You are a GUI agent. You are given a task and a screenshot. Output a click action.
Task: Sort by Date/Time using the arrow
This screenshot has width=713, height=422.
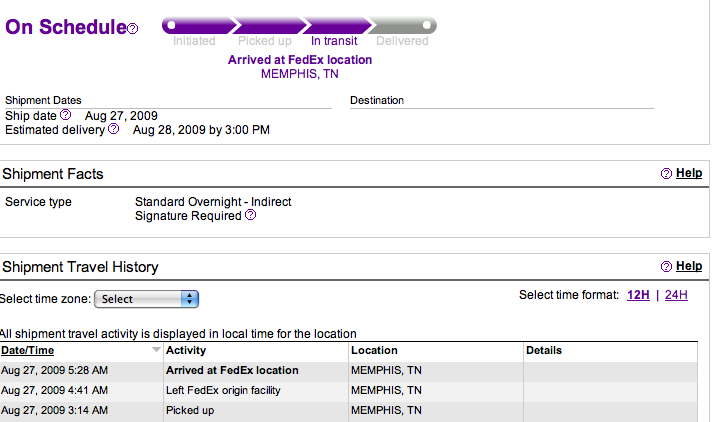click(155, 351)
